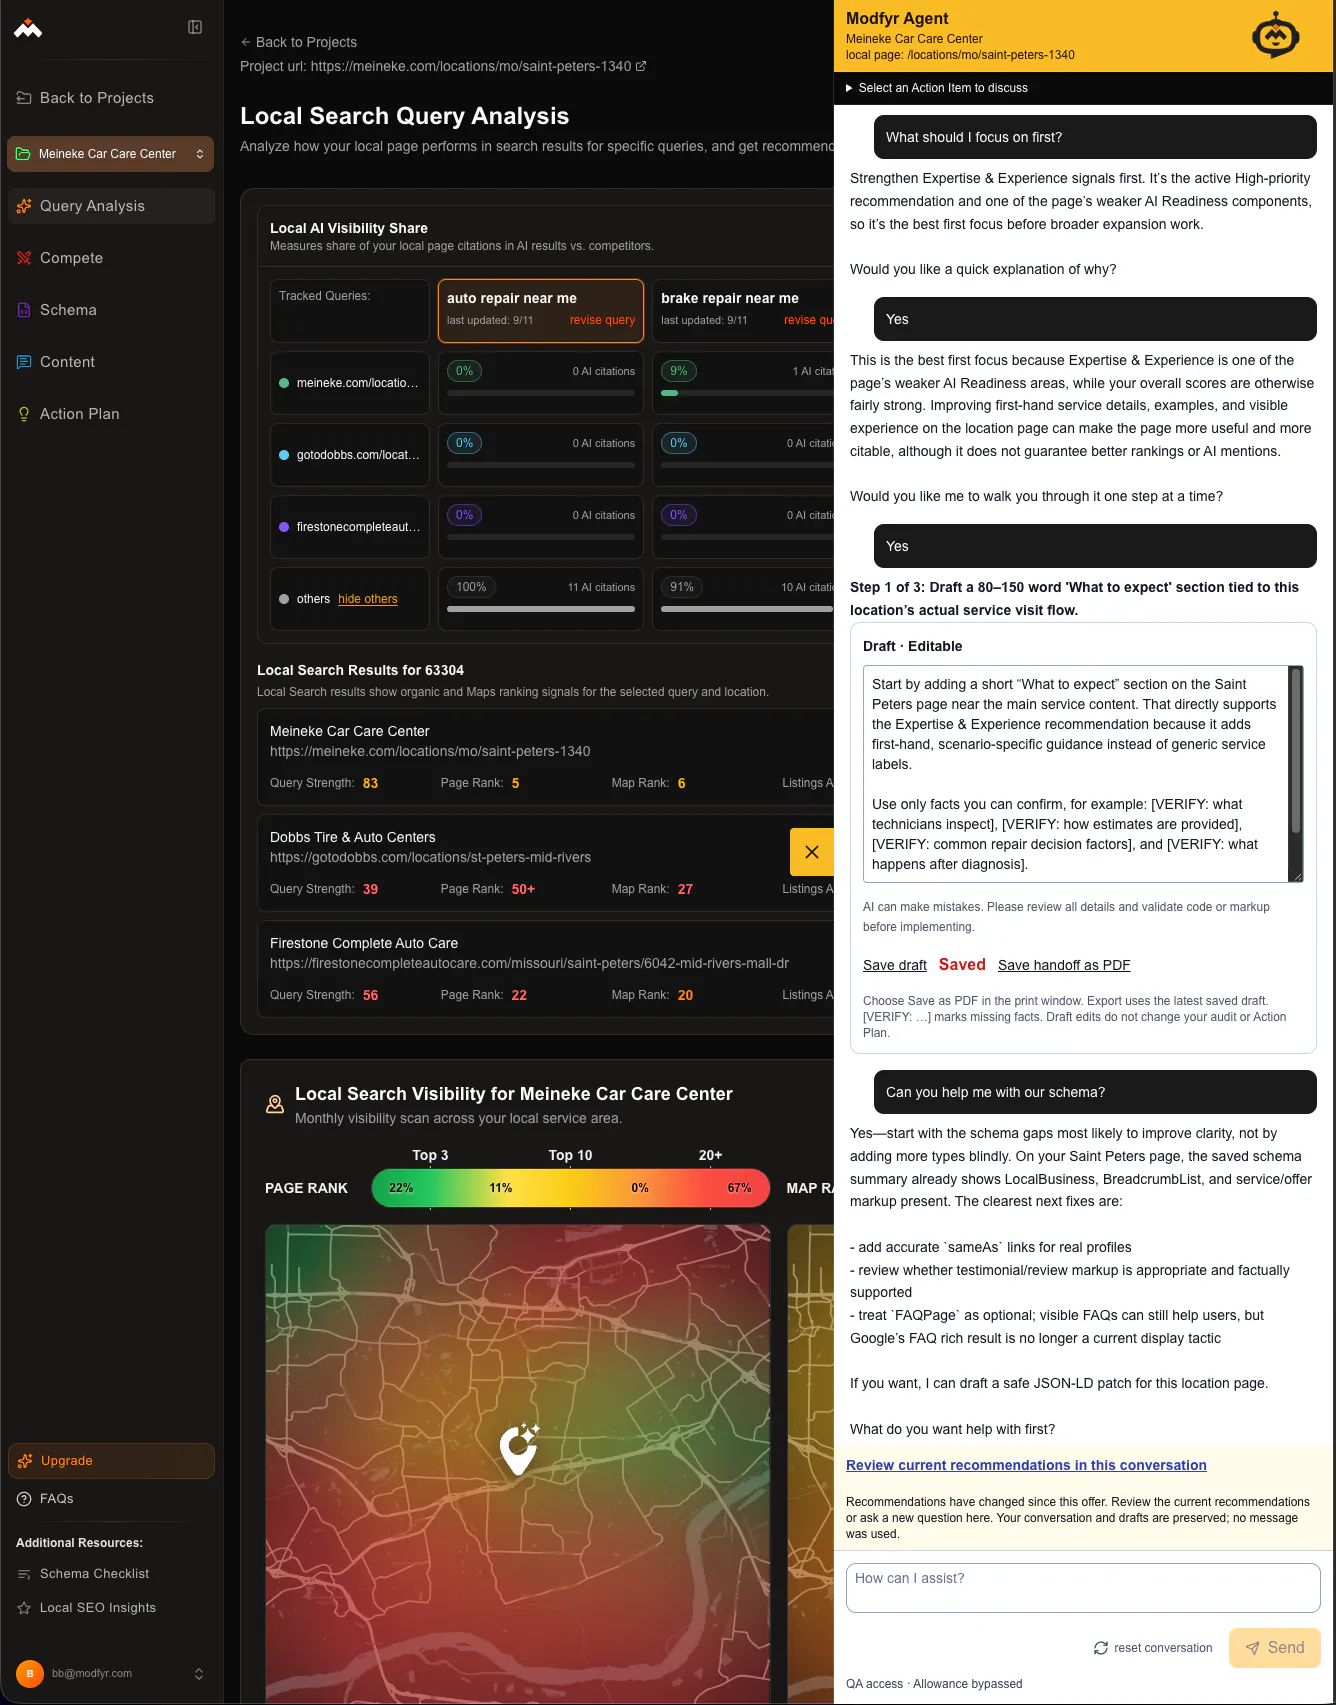This screenshot has width=1336, height=1705.
Task: Expand Select an Action Item to discuss
Action: coord(937,88)
